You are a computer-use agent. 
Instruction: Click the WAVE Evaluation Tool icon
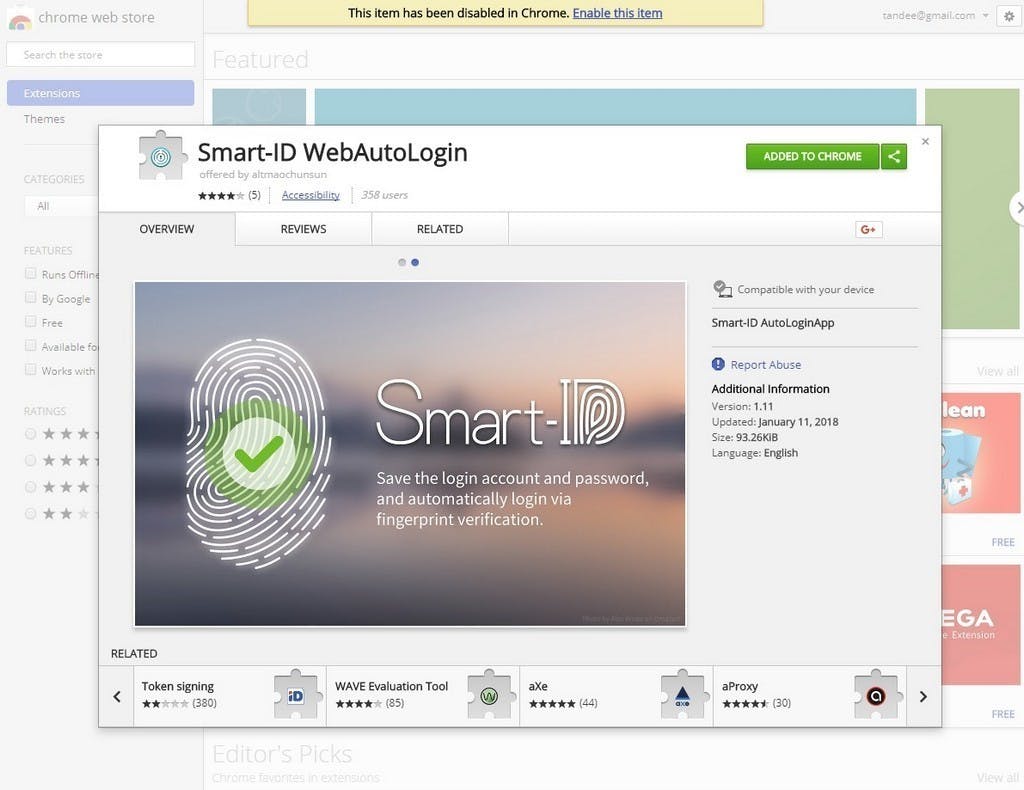tap(488, 695)
